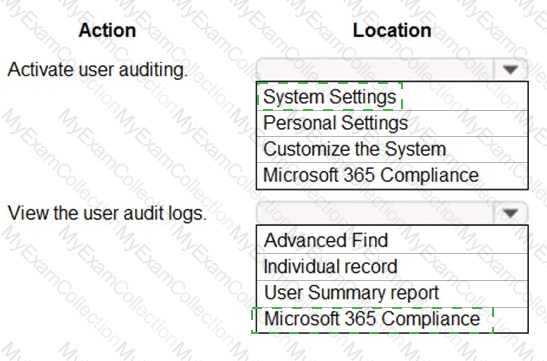Choose the option directly above User Summary report

click(392, 267)
